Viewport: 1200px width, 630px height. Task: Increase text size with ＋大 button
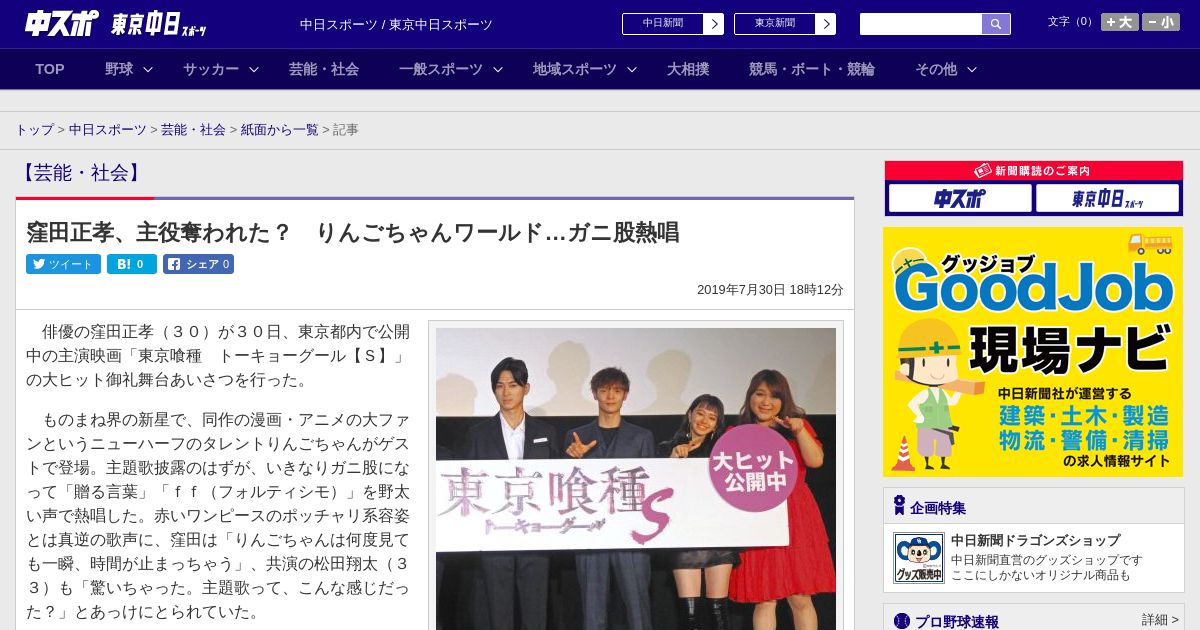[1120, 22]
